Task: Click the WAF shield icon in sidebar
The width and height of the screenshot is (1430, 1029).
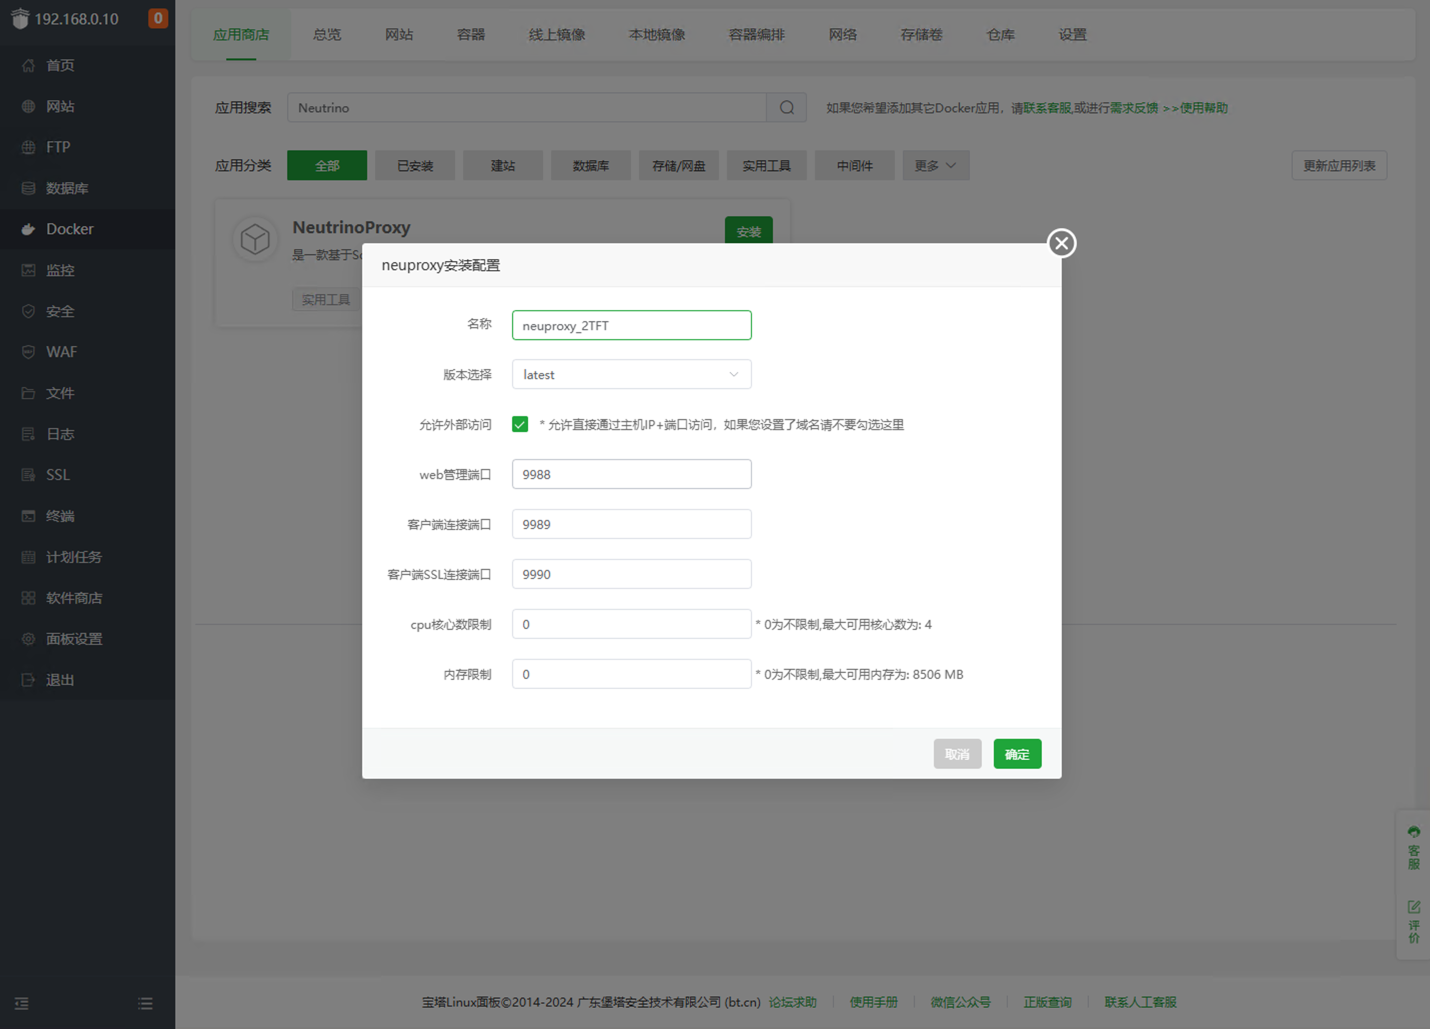Action: [28, 352]
